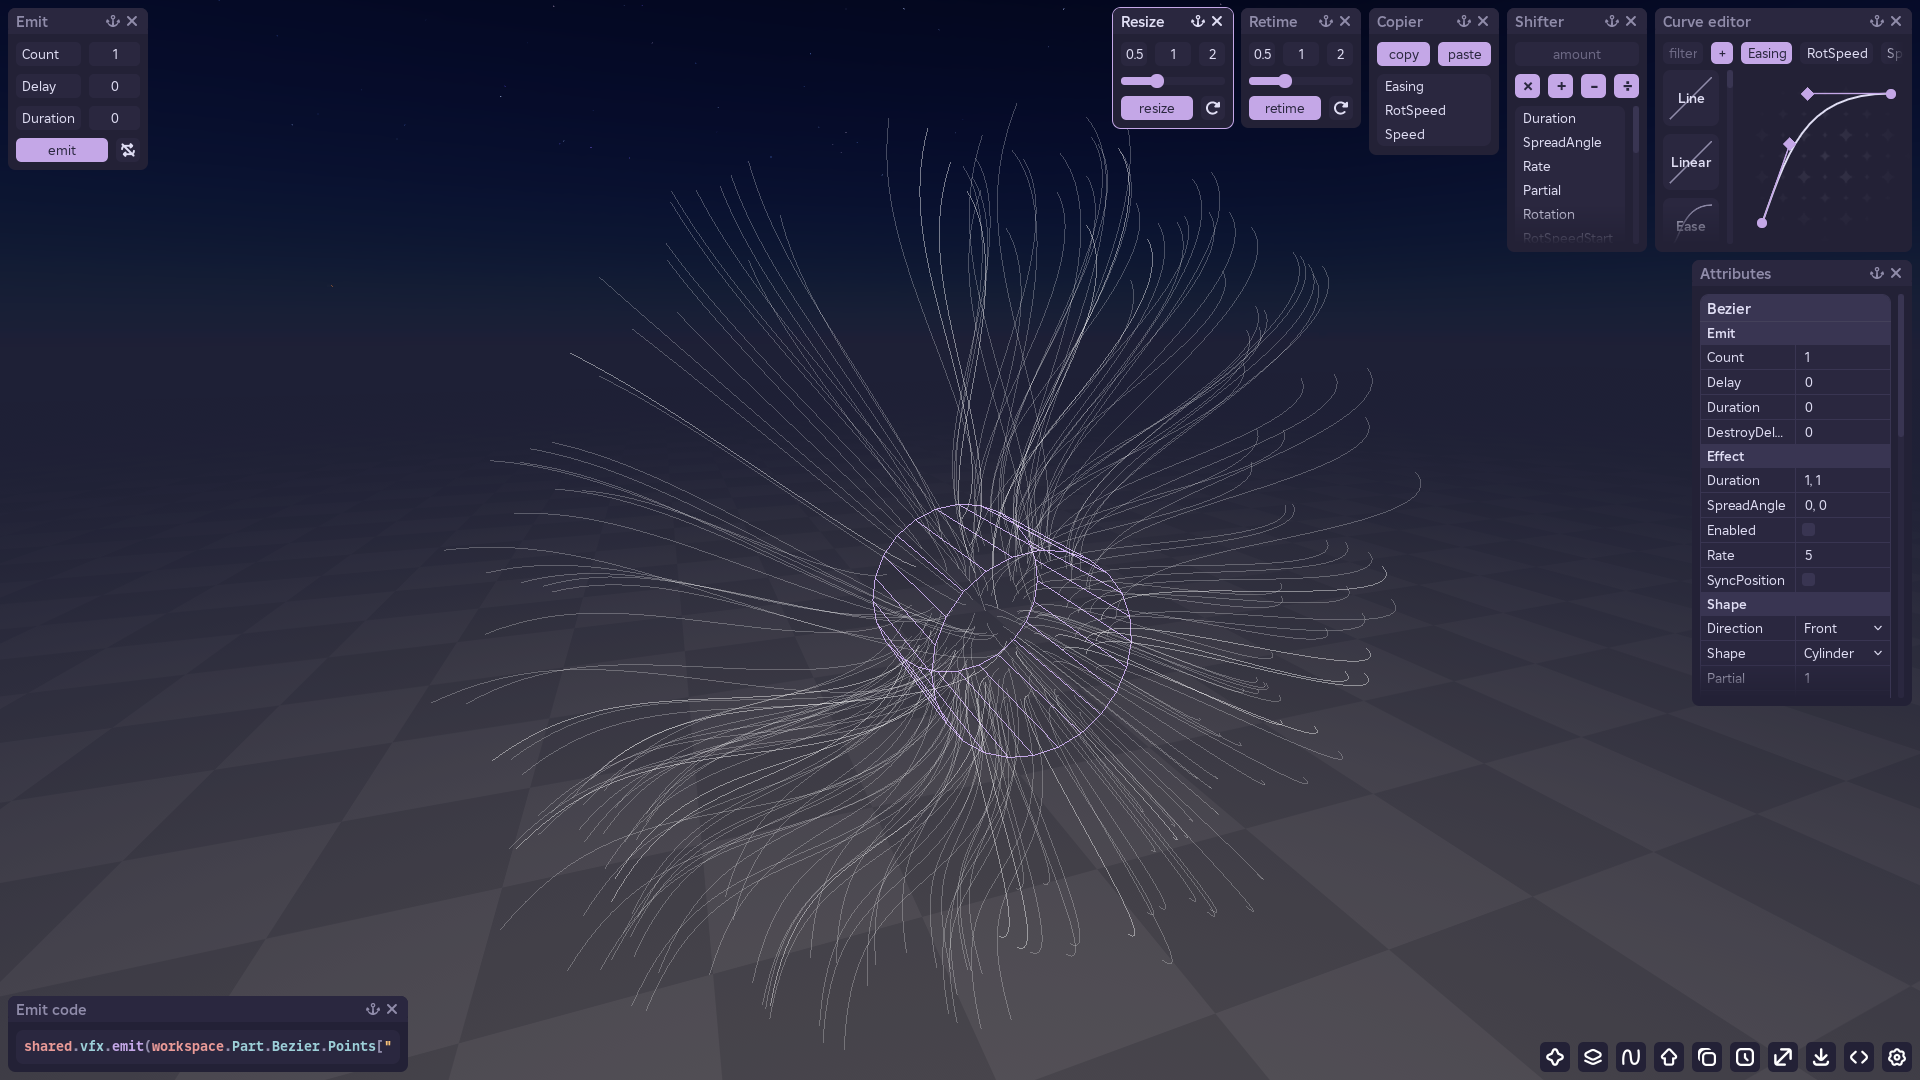Toggle the Enabled checkbox in Attributes
The width and height of the screenshot is (1920, 1080).
pyautogui.click(x=1808, y=530)
